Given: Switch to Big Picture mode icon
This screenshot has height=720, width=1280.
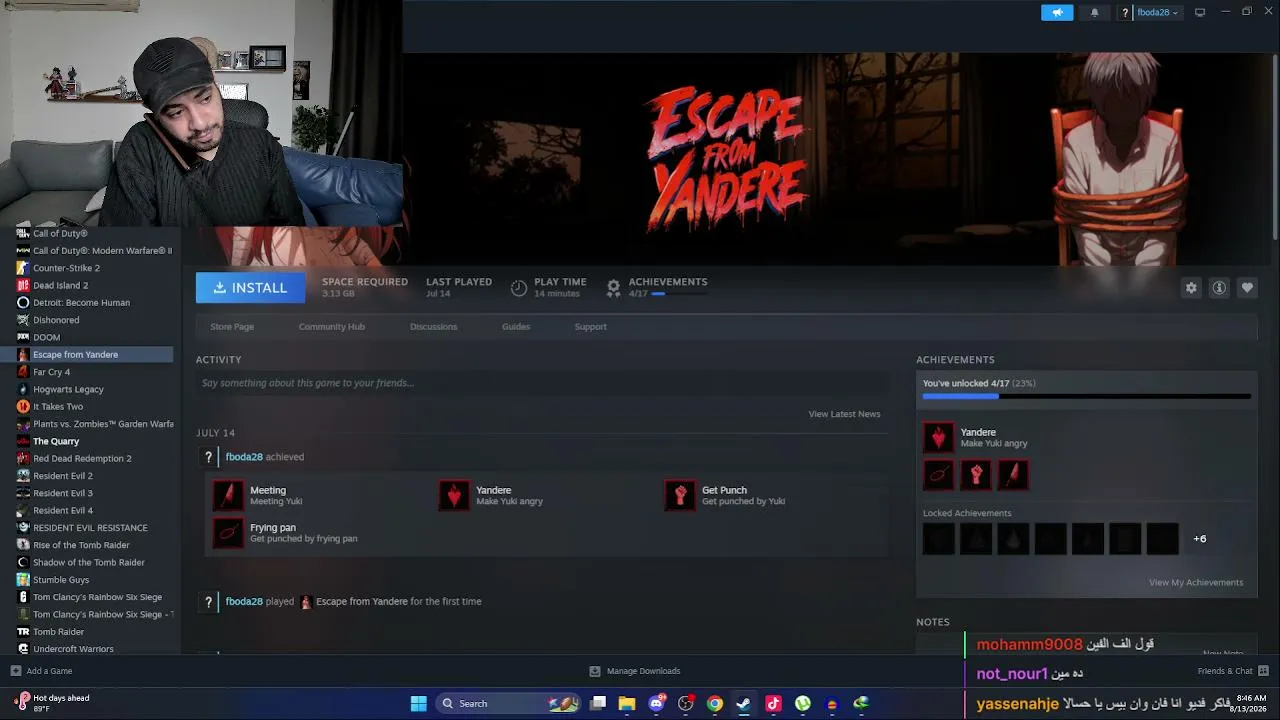Looking at the screenshot, I should tap(1200, 12).
